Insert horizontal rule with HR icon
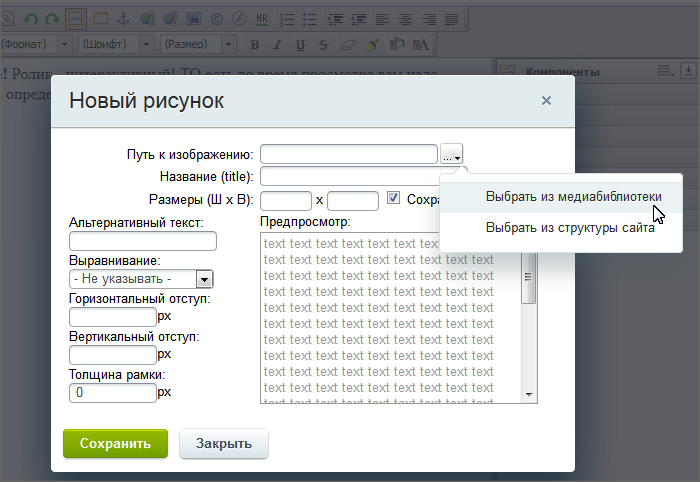 (262, 19)
